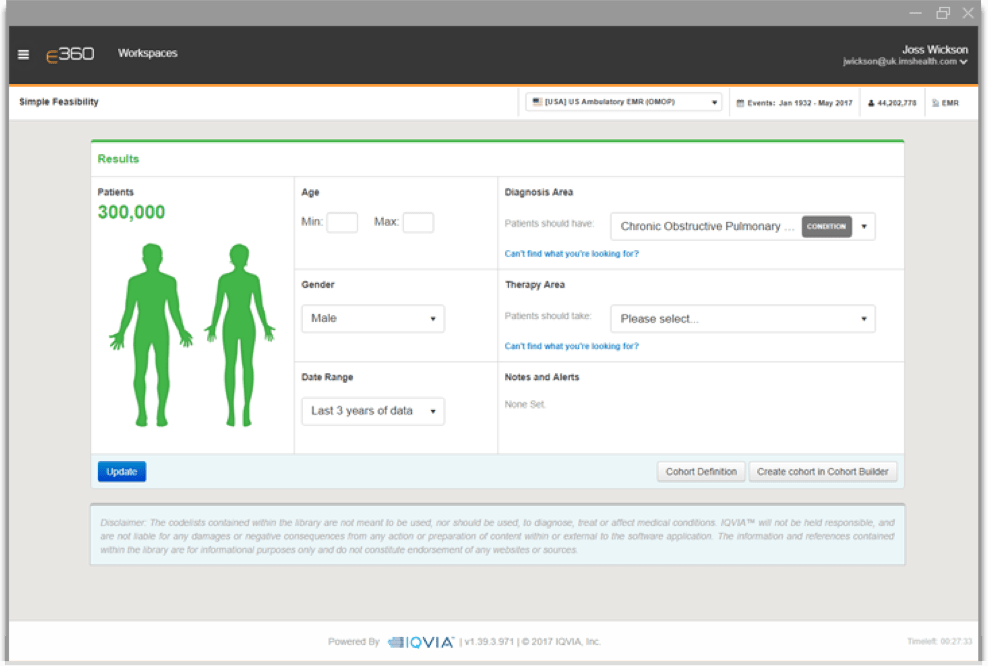Click the E360 logo
The image size is (988, 666).
[70, 54]
